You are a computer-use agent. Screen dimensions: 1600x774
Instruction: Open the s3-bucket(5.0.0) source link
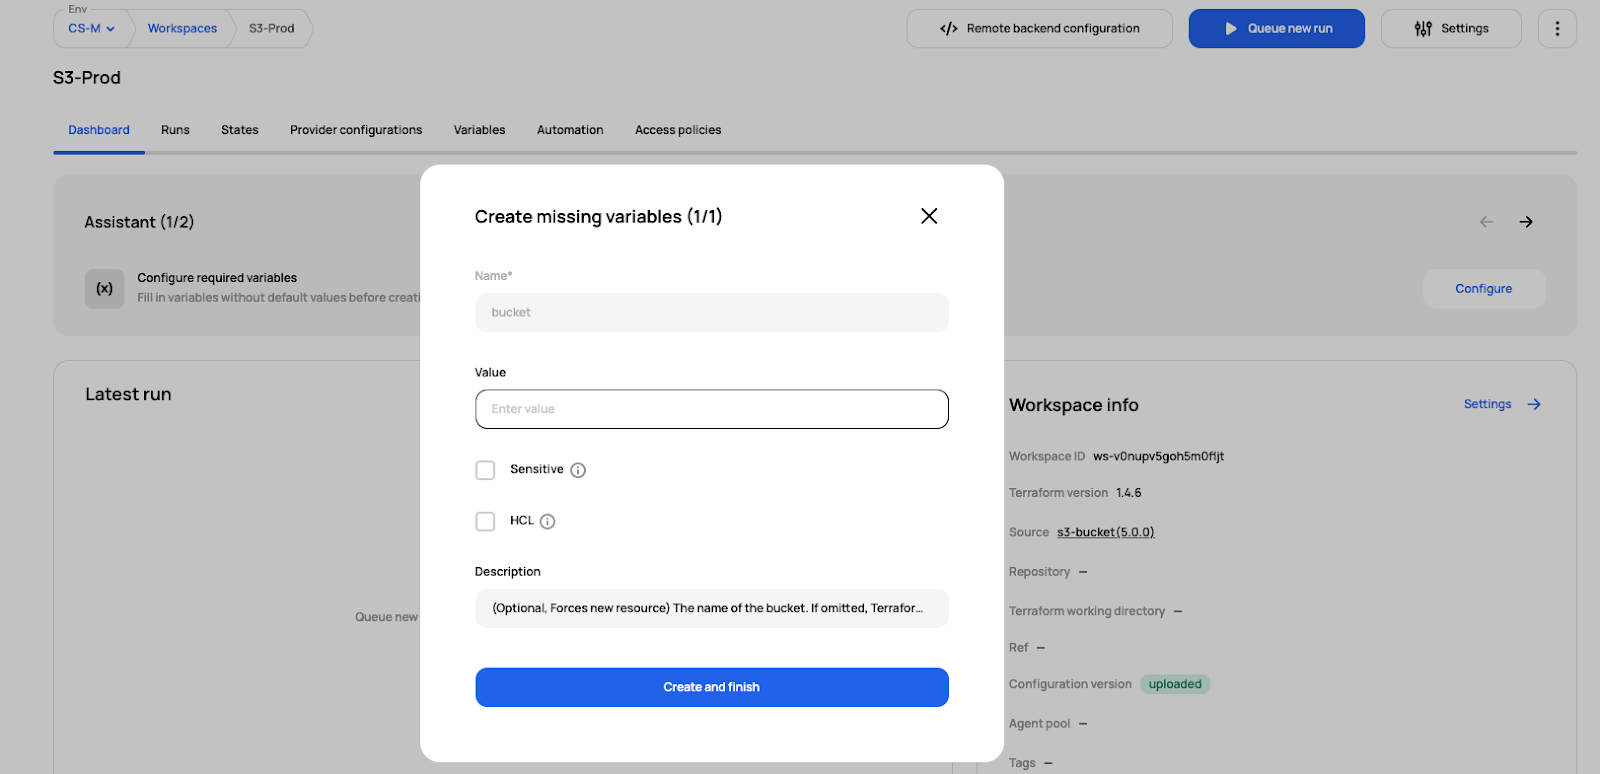[x=1106, y=532]
